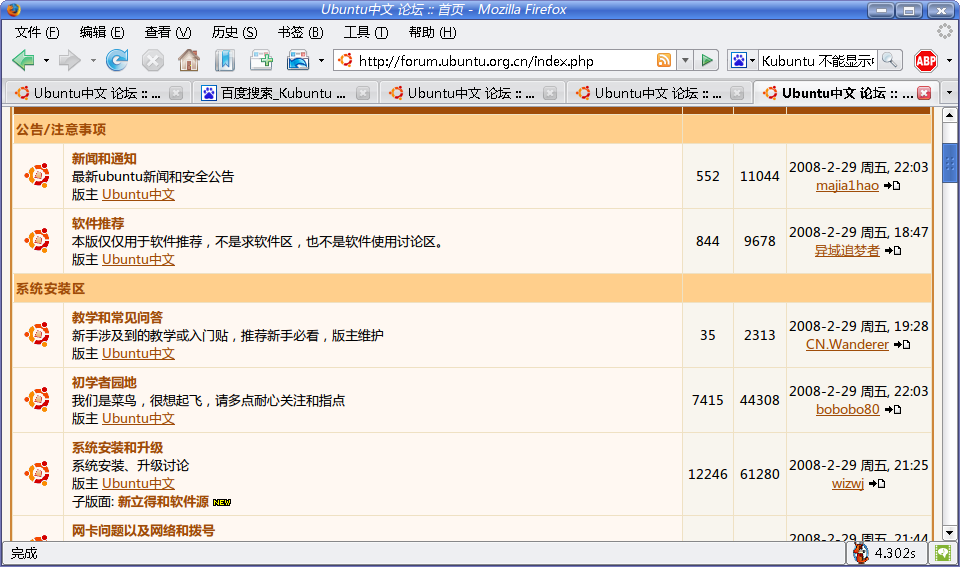The image size is (960, 567).
Task: Click the search box containing Kubuntu 不能显示
Action: [x=818, y=60]
